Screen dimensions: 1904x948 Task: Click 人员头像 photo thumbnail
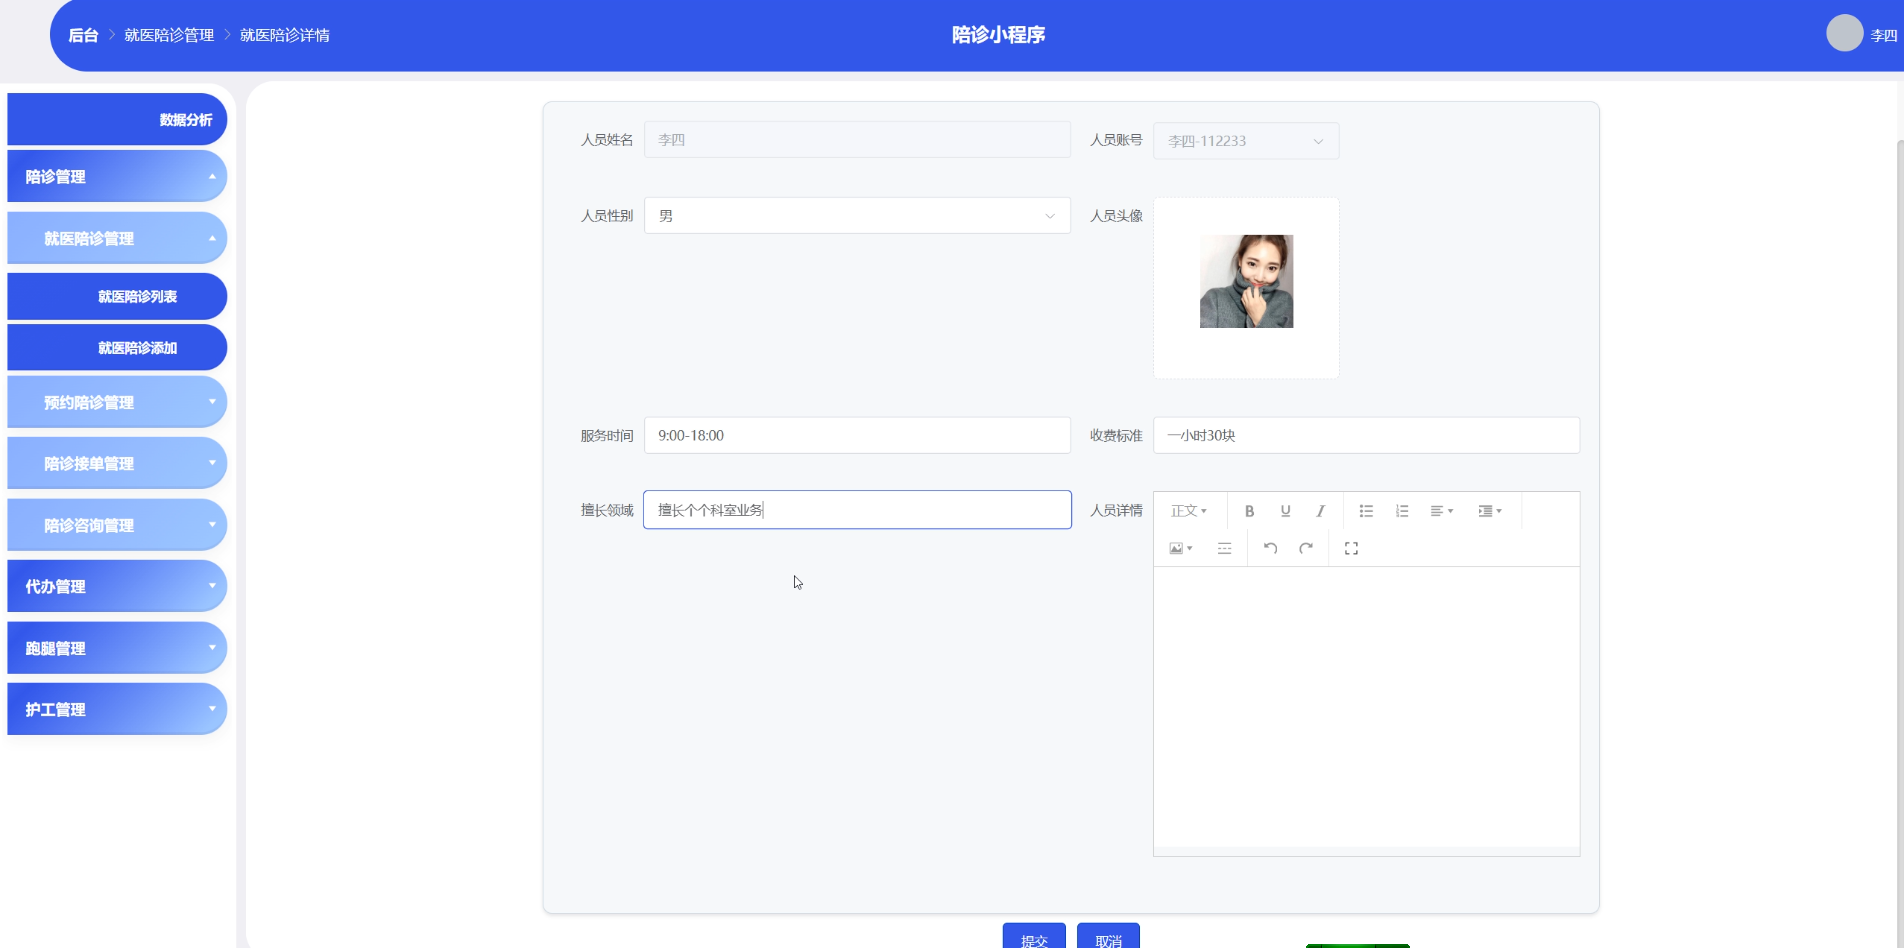tap(1246, 281)
